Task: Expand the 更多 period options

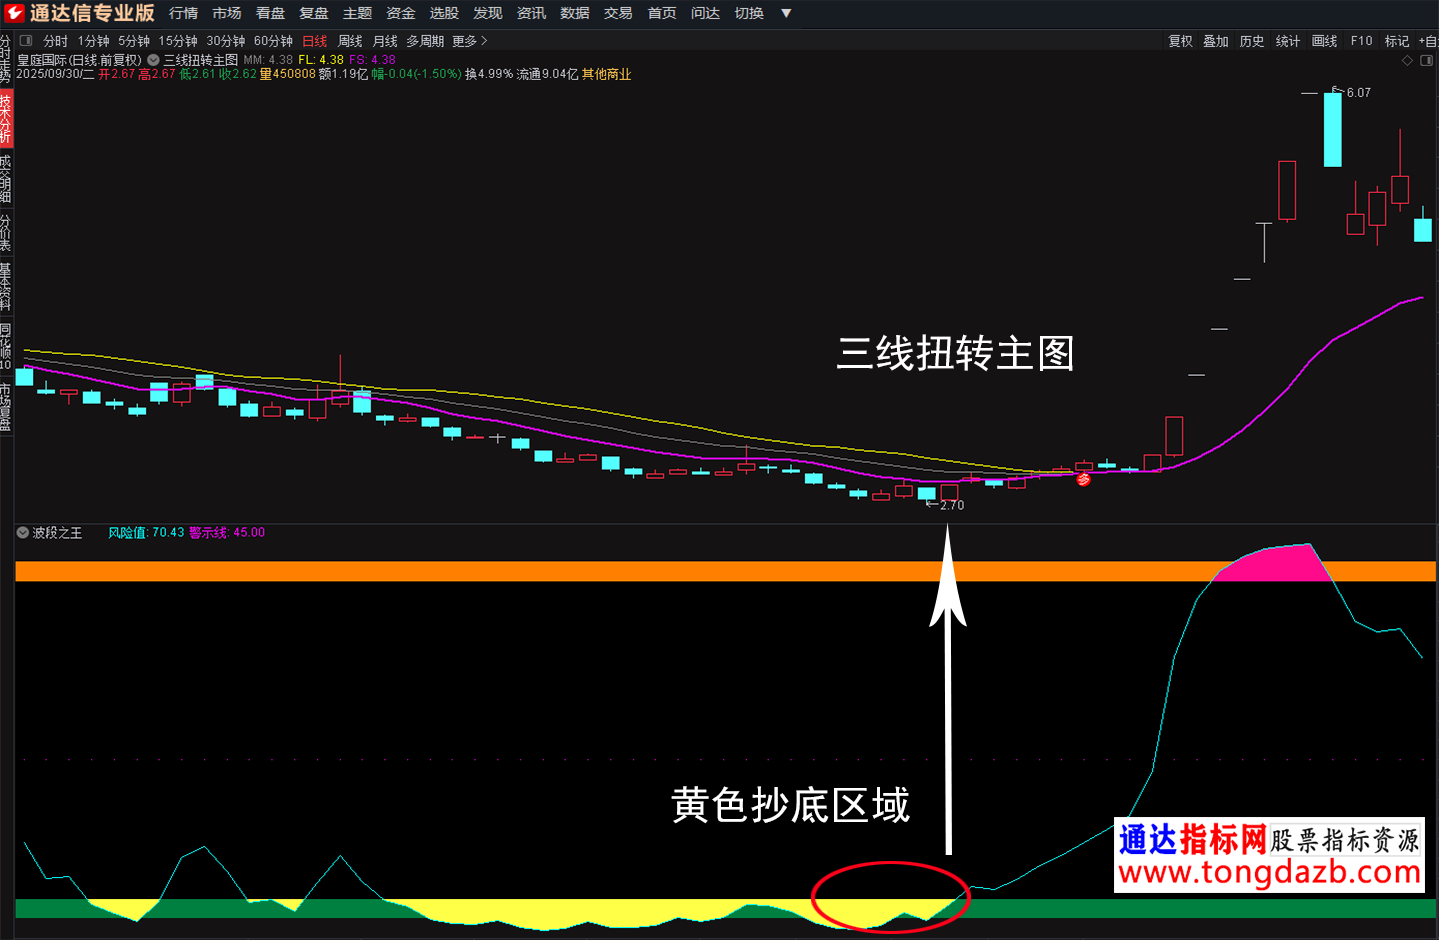Action: pyautogui.click(x=469, y=41)
